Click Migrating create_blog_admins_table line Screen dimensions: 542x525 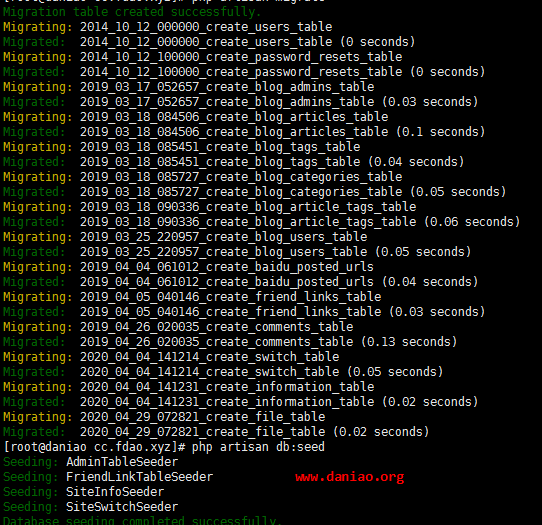(189, 87)
